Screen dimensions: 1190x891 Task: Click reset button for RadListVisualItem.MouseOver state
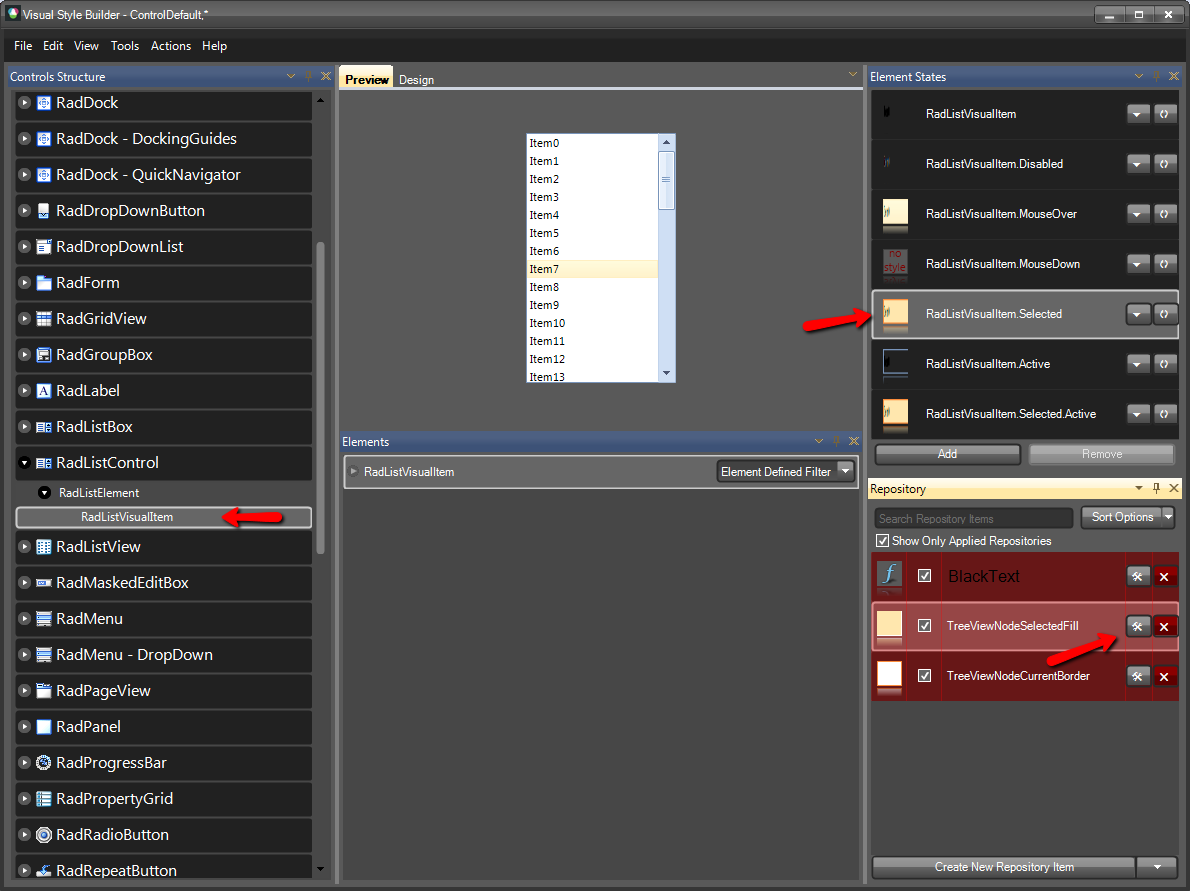[1164, 214]
